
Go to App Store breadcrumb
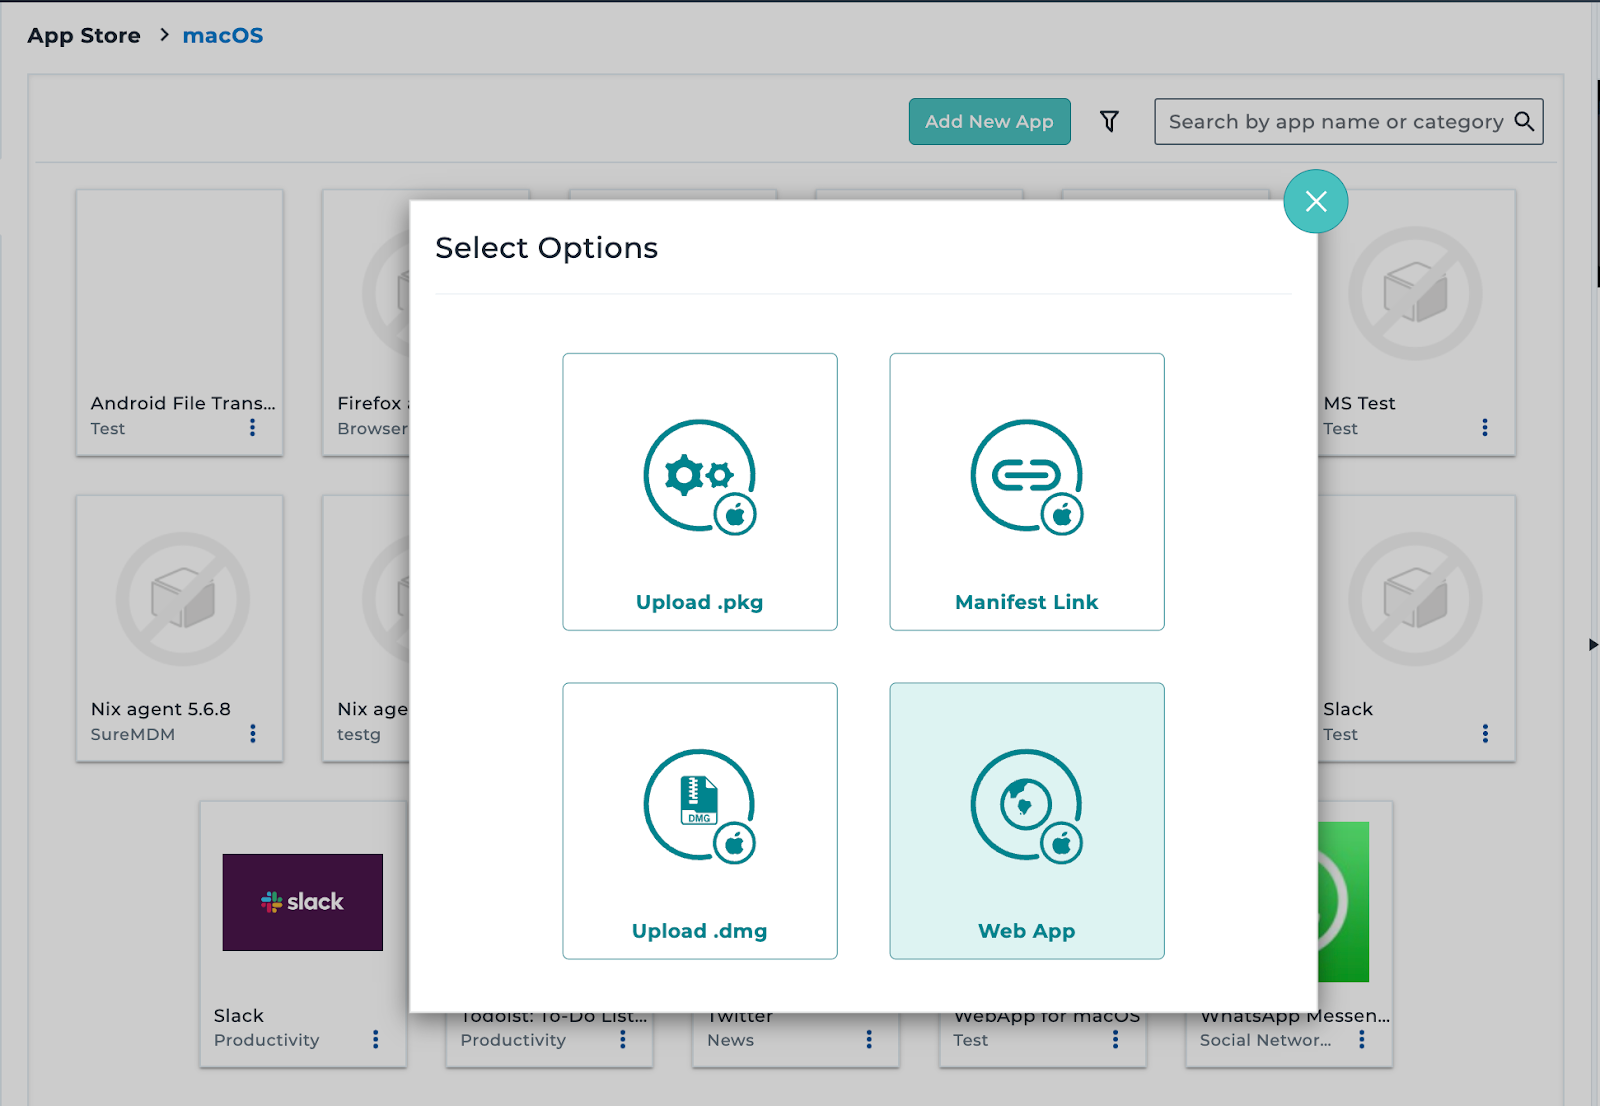(84, 36)
